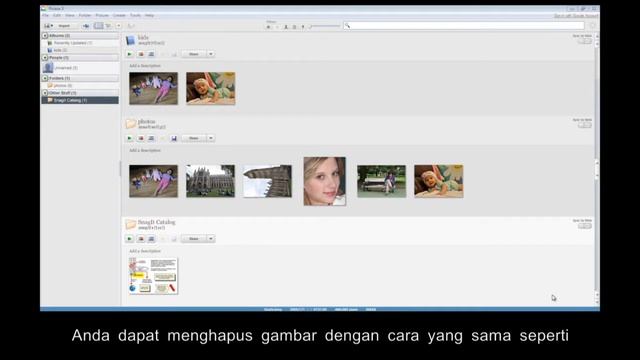The height and width of the screenshot is (360, 640).
Task: Select Recently Updated album in sidebar
Action: (x=80, y=43)
